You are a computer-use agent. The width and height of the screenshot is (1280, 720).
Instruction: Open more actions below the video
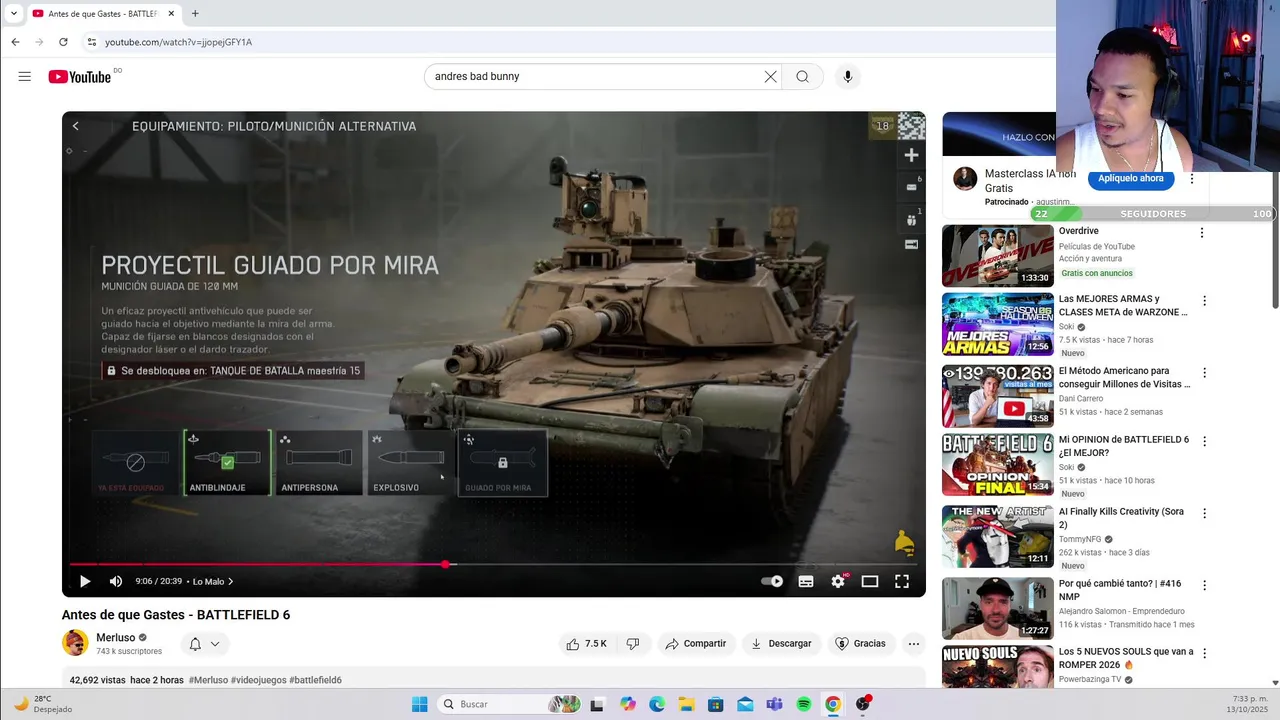[x=913, y=644]
